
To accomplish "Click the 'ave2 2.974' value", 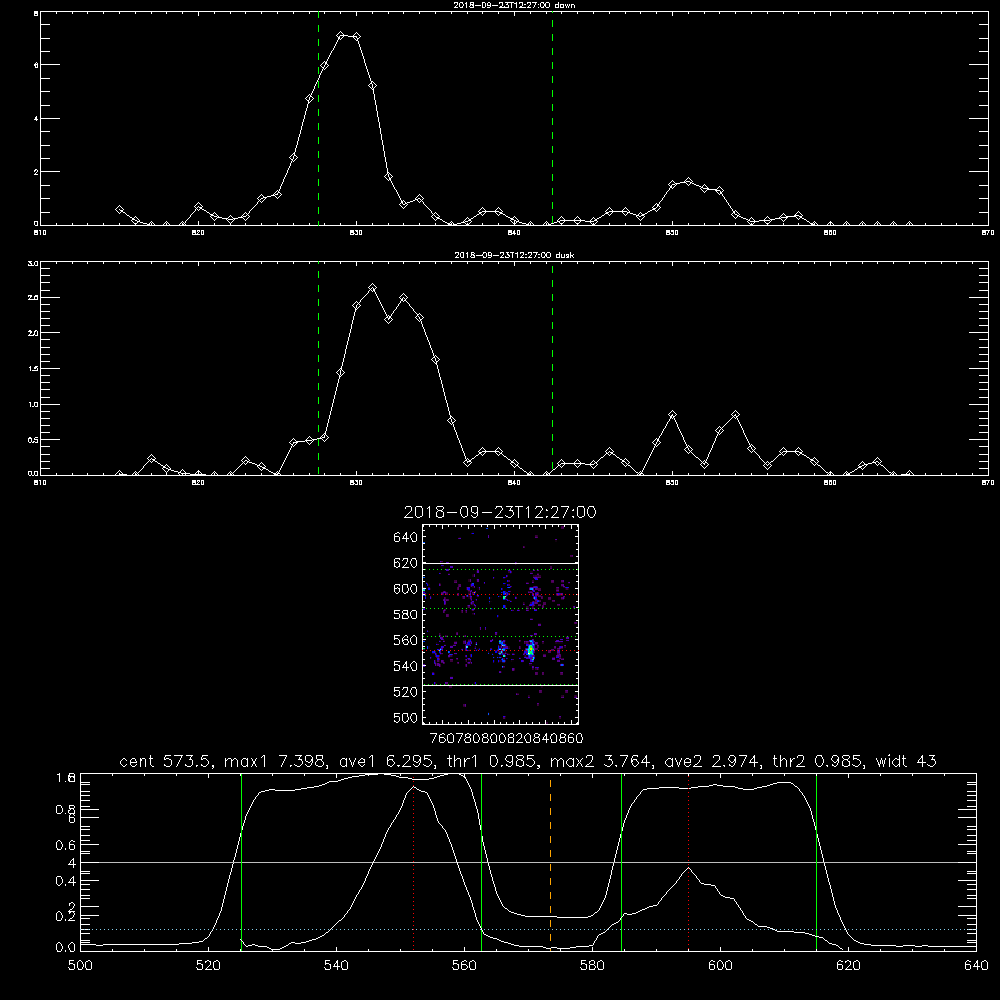I will coord(713,761).
